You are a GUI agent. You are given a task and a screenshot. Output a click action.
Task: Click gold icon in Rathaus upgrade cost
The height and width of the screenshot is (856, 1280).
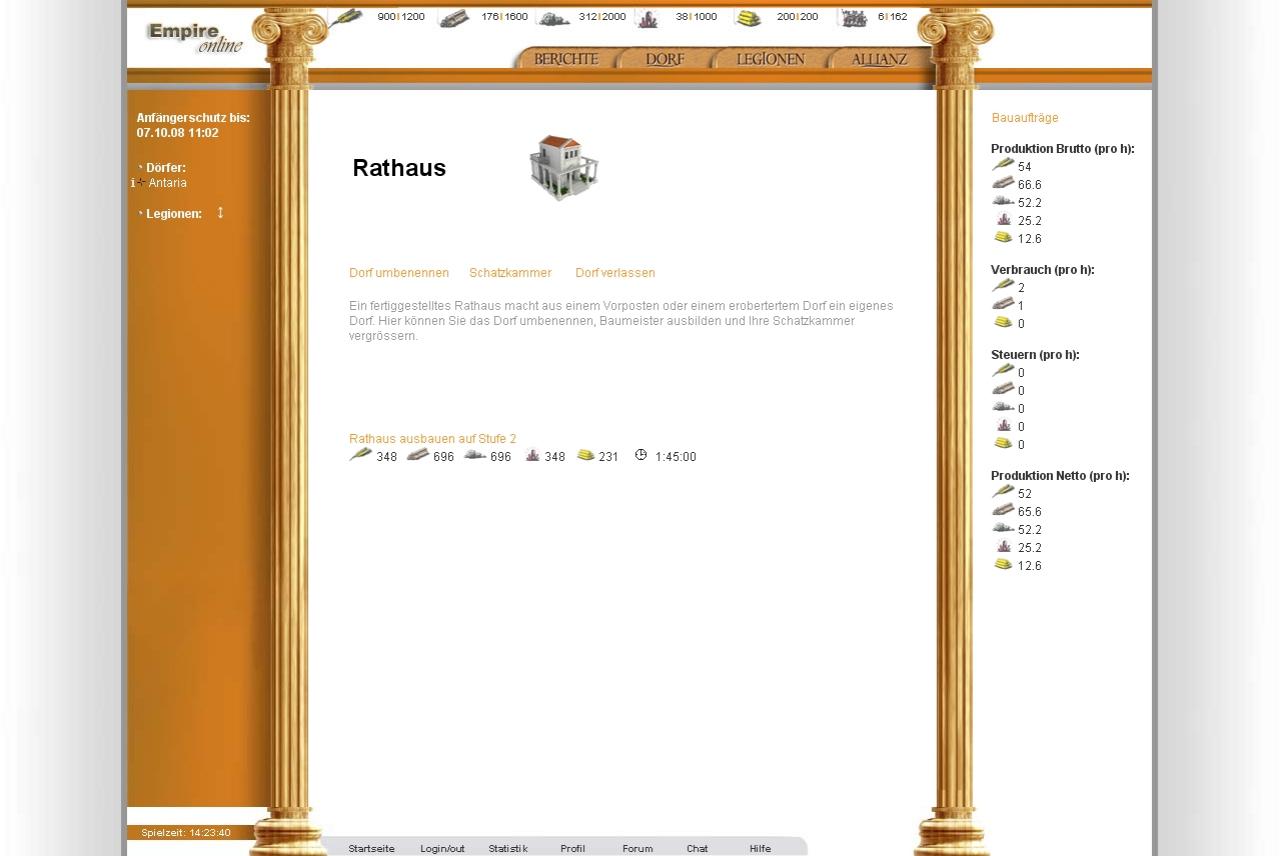[x=586, y=455]
